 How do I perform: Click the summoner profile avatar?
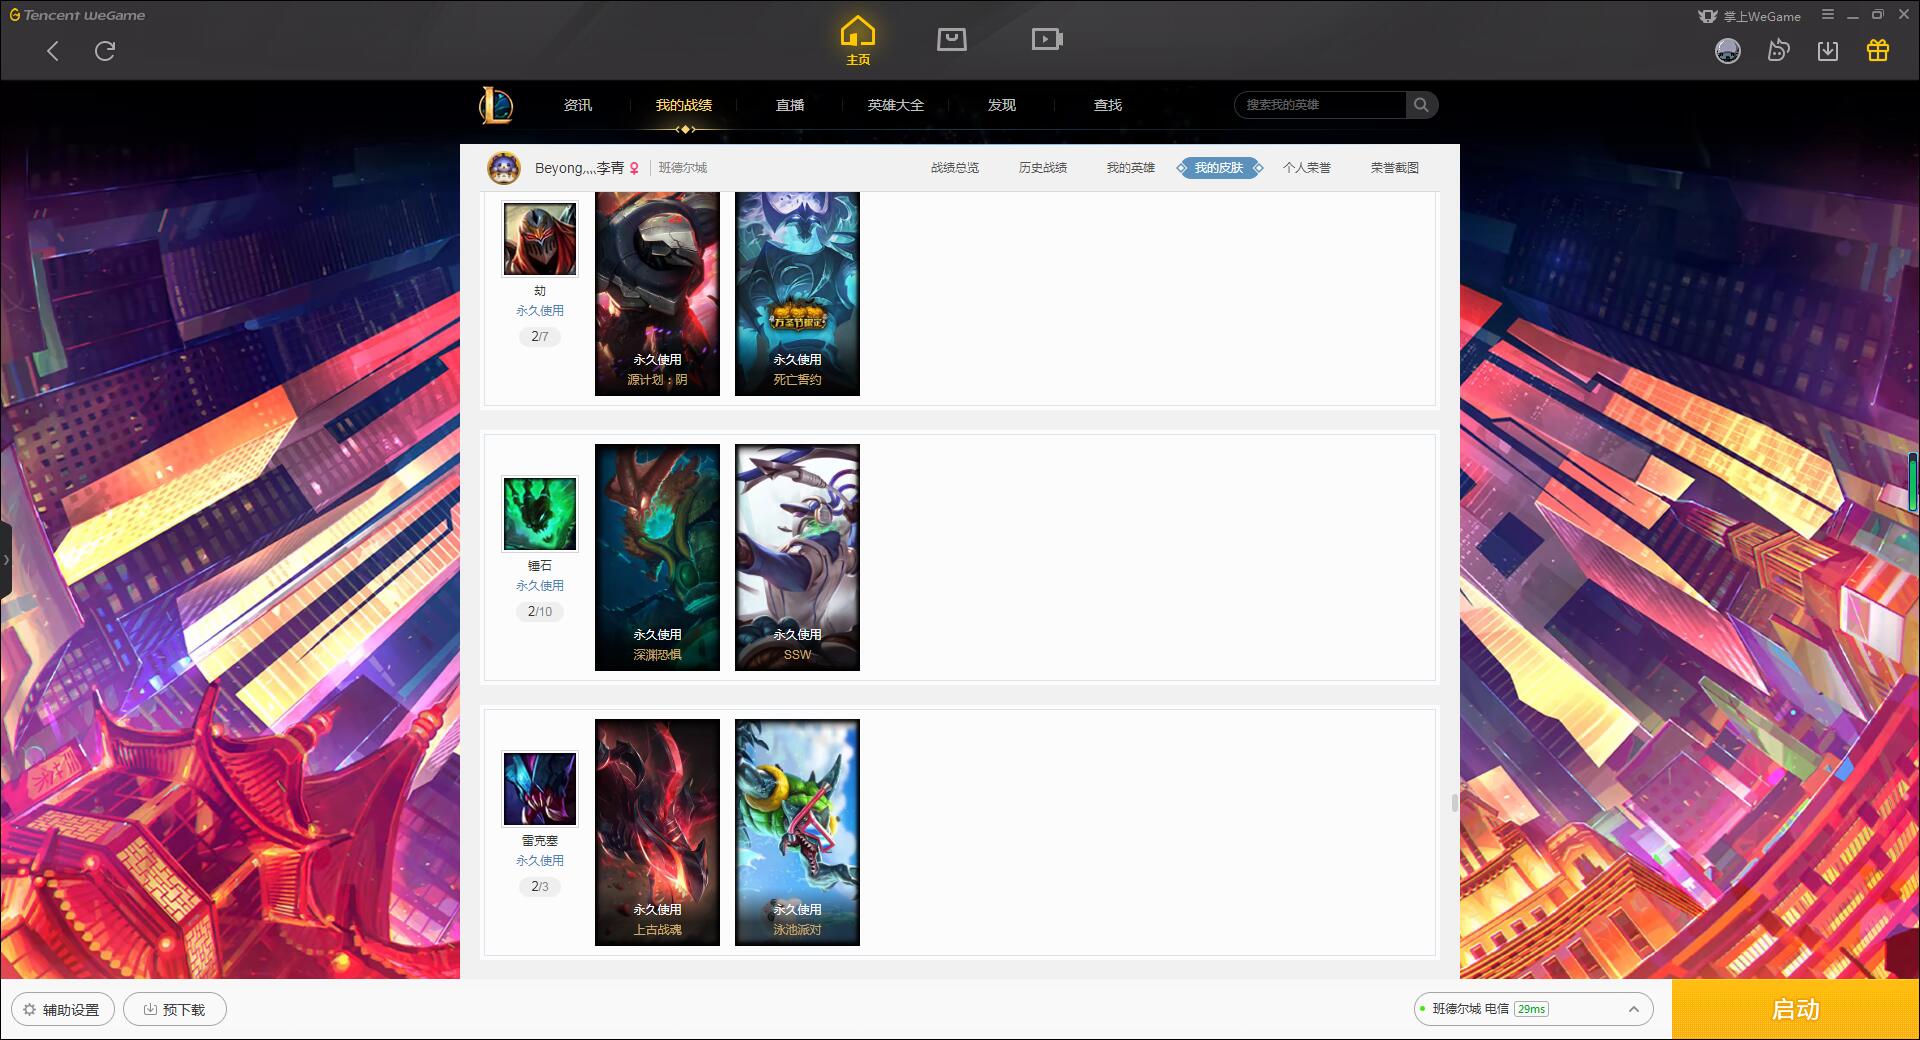point(504,168)
